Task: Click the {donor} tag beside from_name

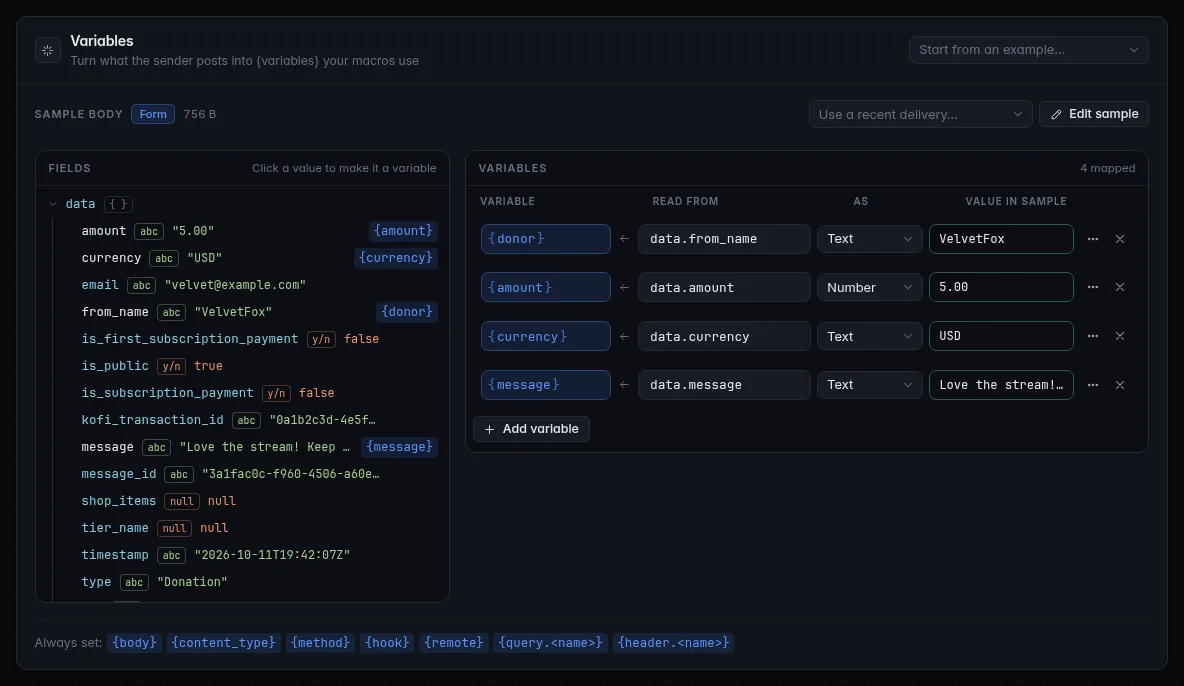Action: tap(407, 312)
